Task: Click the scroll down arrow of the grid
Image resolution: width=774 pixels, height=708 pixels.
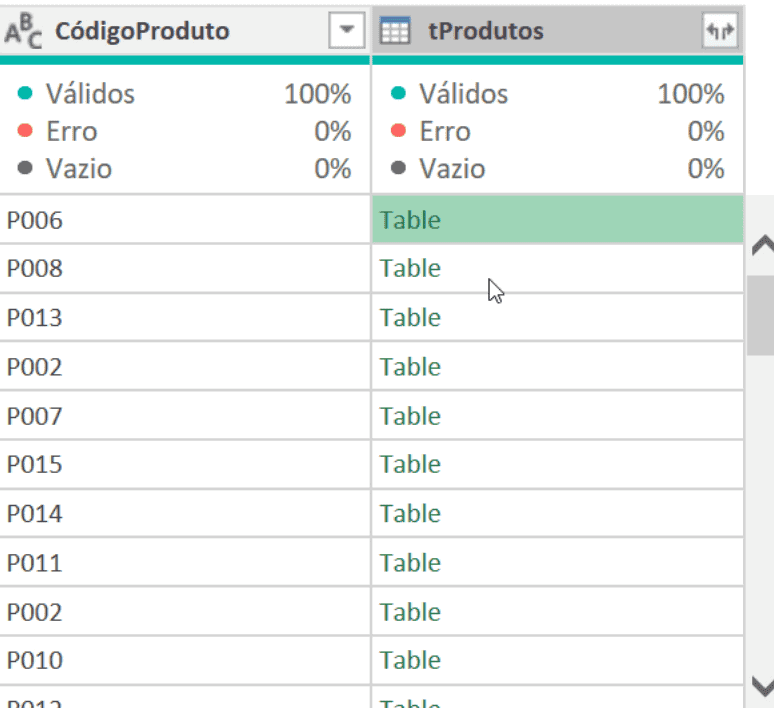Action: coord(762,686)
